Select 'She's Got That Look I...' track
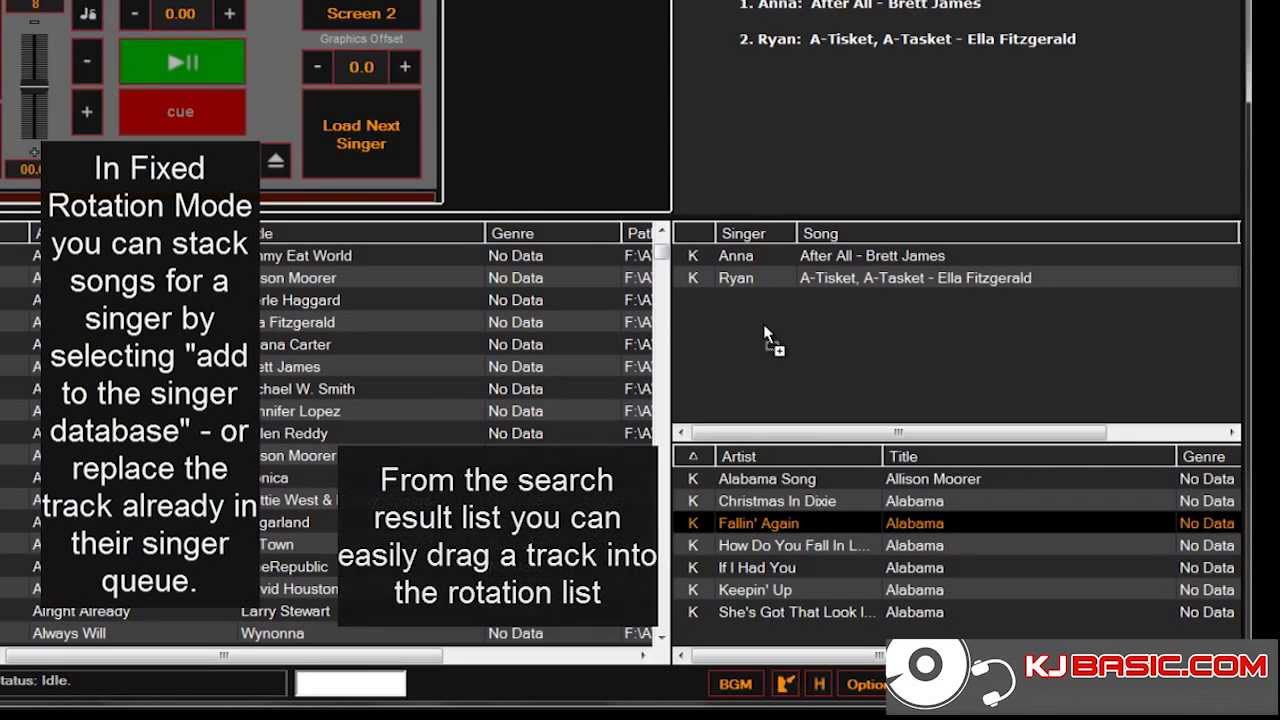This screenshot has height=720, width=1280. pyautogui.click(x=797, y=612)
